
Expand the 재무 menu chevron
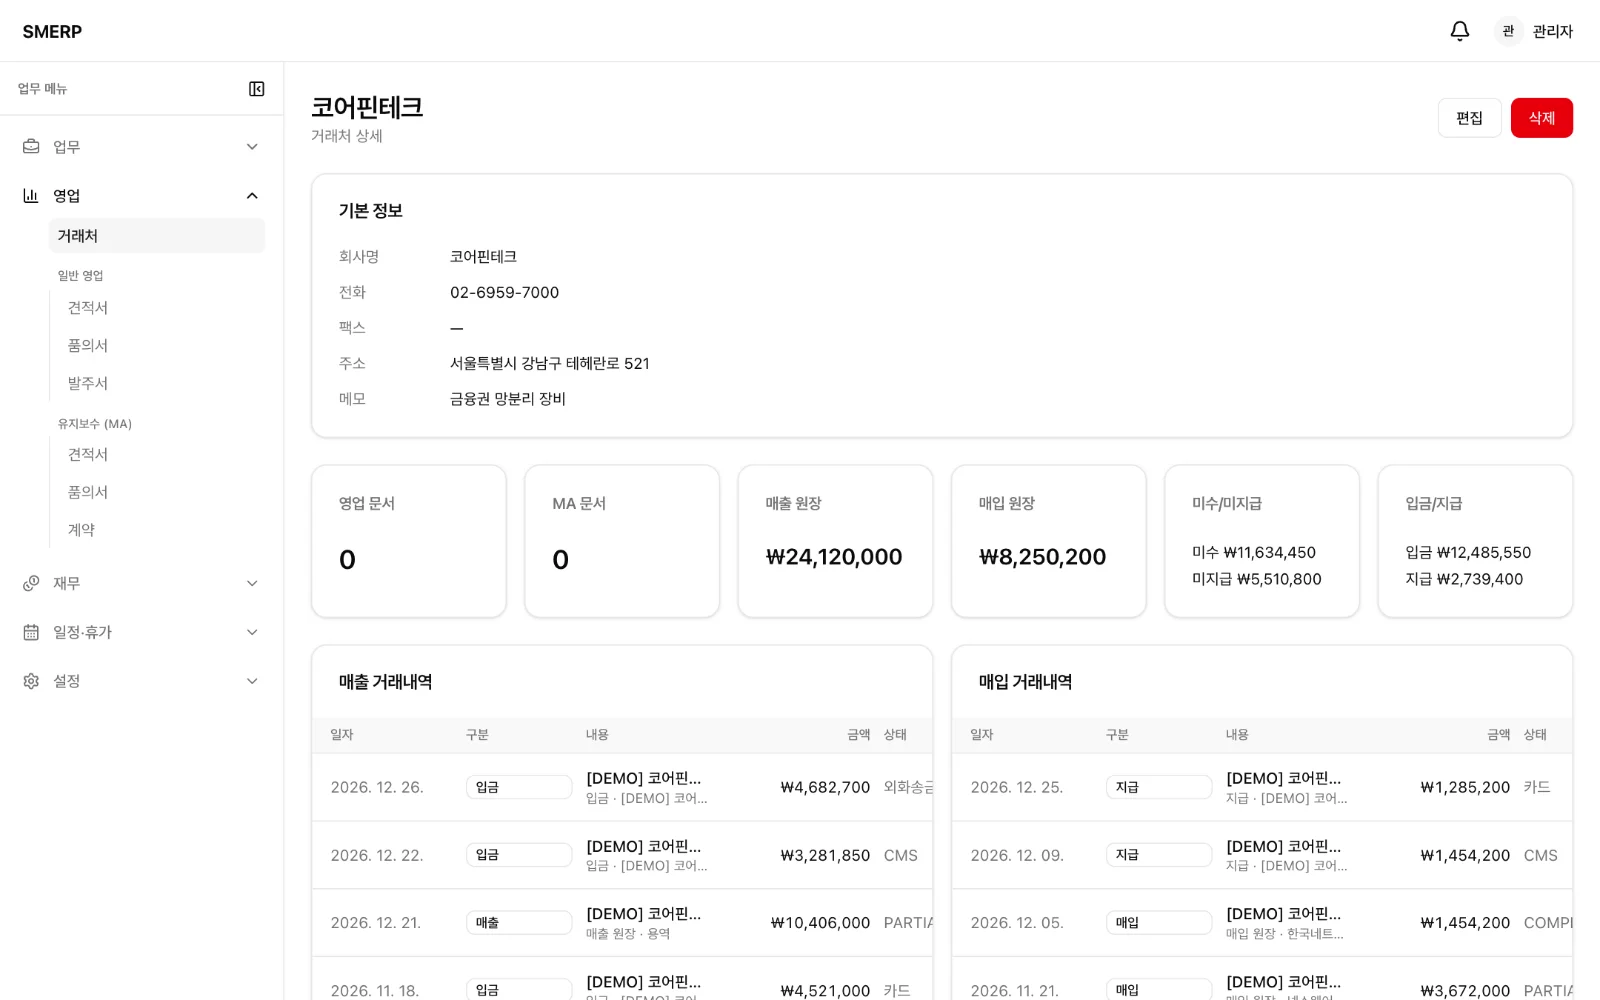click(x=252, y=583)
